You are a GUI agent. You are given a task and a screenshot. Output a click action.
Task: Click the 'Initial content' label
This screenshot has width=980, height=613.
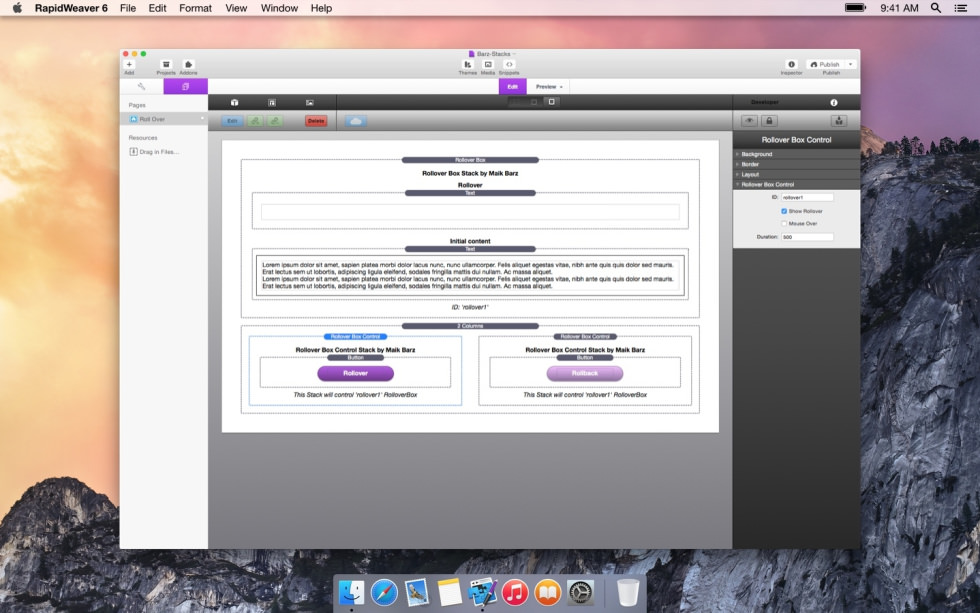470,241
